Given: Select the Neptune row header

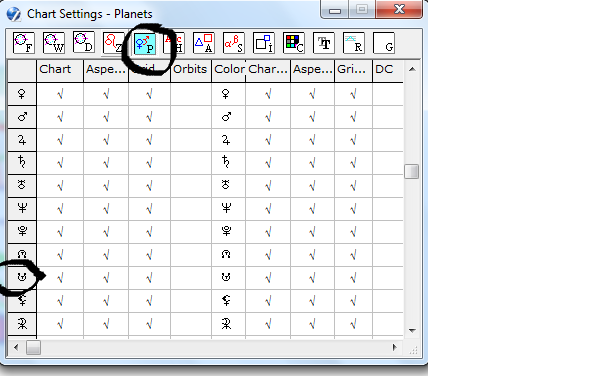Looking at the screenshot, I should click(x=22, y=209).
